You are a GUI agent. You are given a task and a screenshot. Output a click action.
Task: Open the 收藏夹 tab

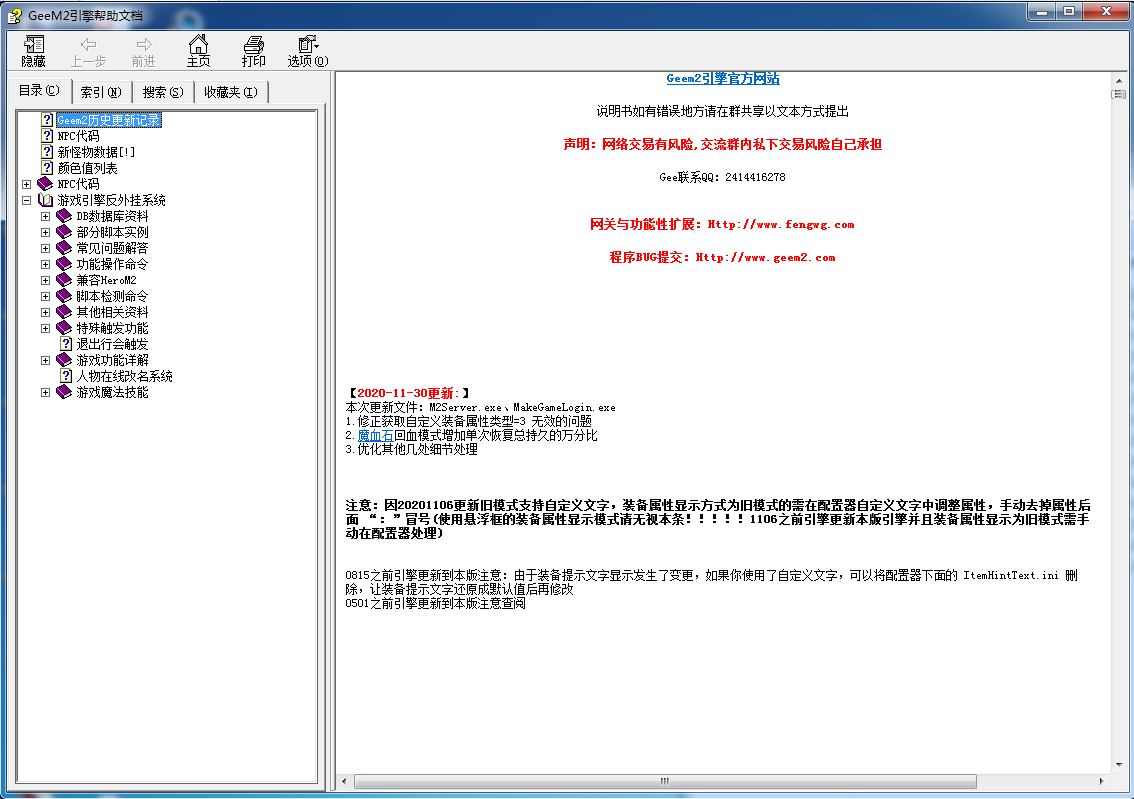pyautogui.click(x=230, y=92)
